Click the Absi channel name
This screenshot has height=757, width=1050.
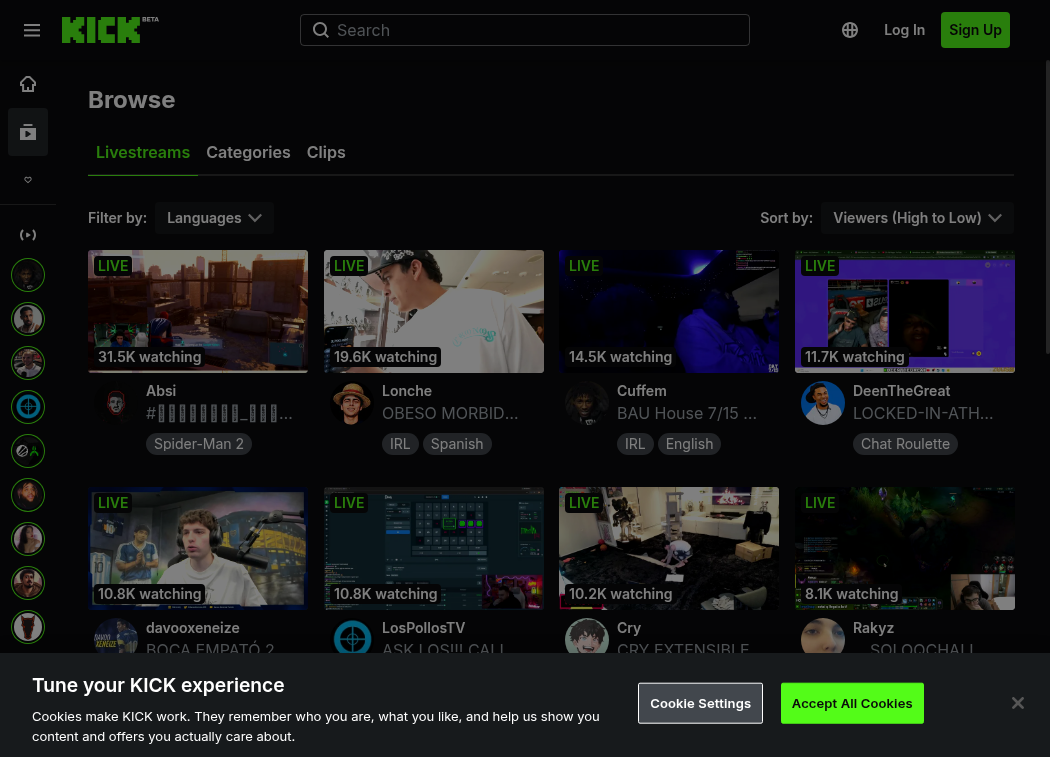tap(161, 391)
